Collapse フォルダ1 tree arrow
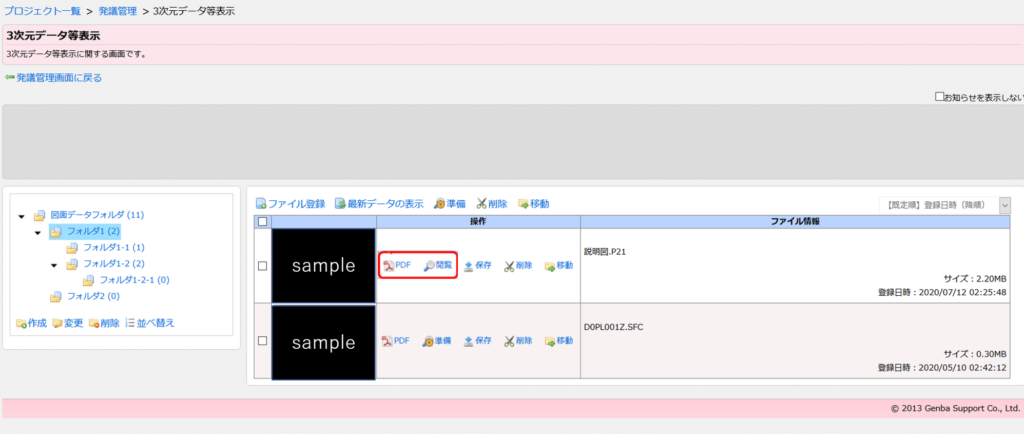The image size is (1024, 434). pos(38,232)
